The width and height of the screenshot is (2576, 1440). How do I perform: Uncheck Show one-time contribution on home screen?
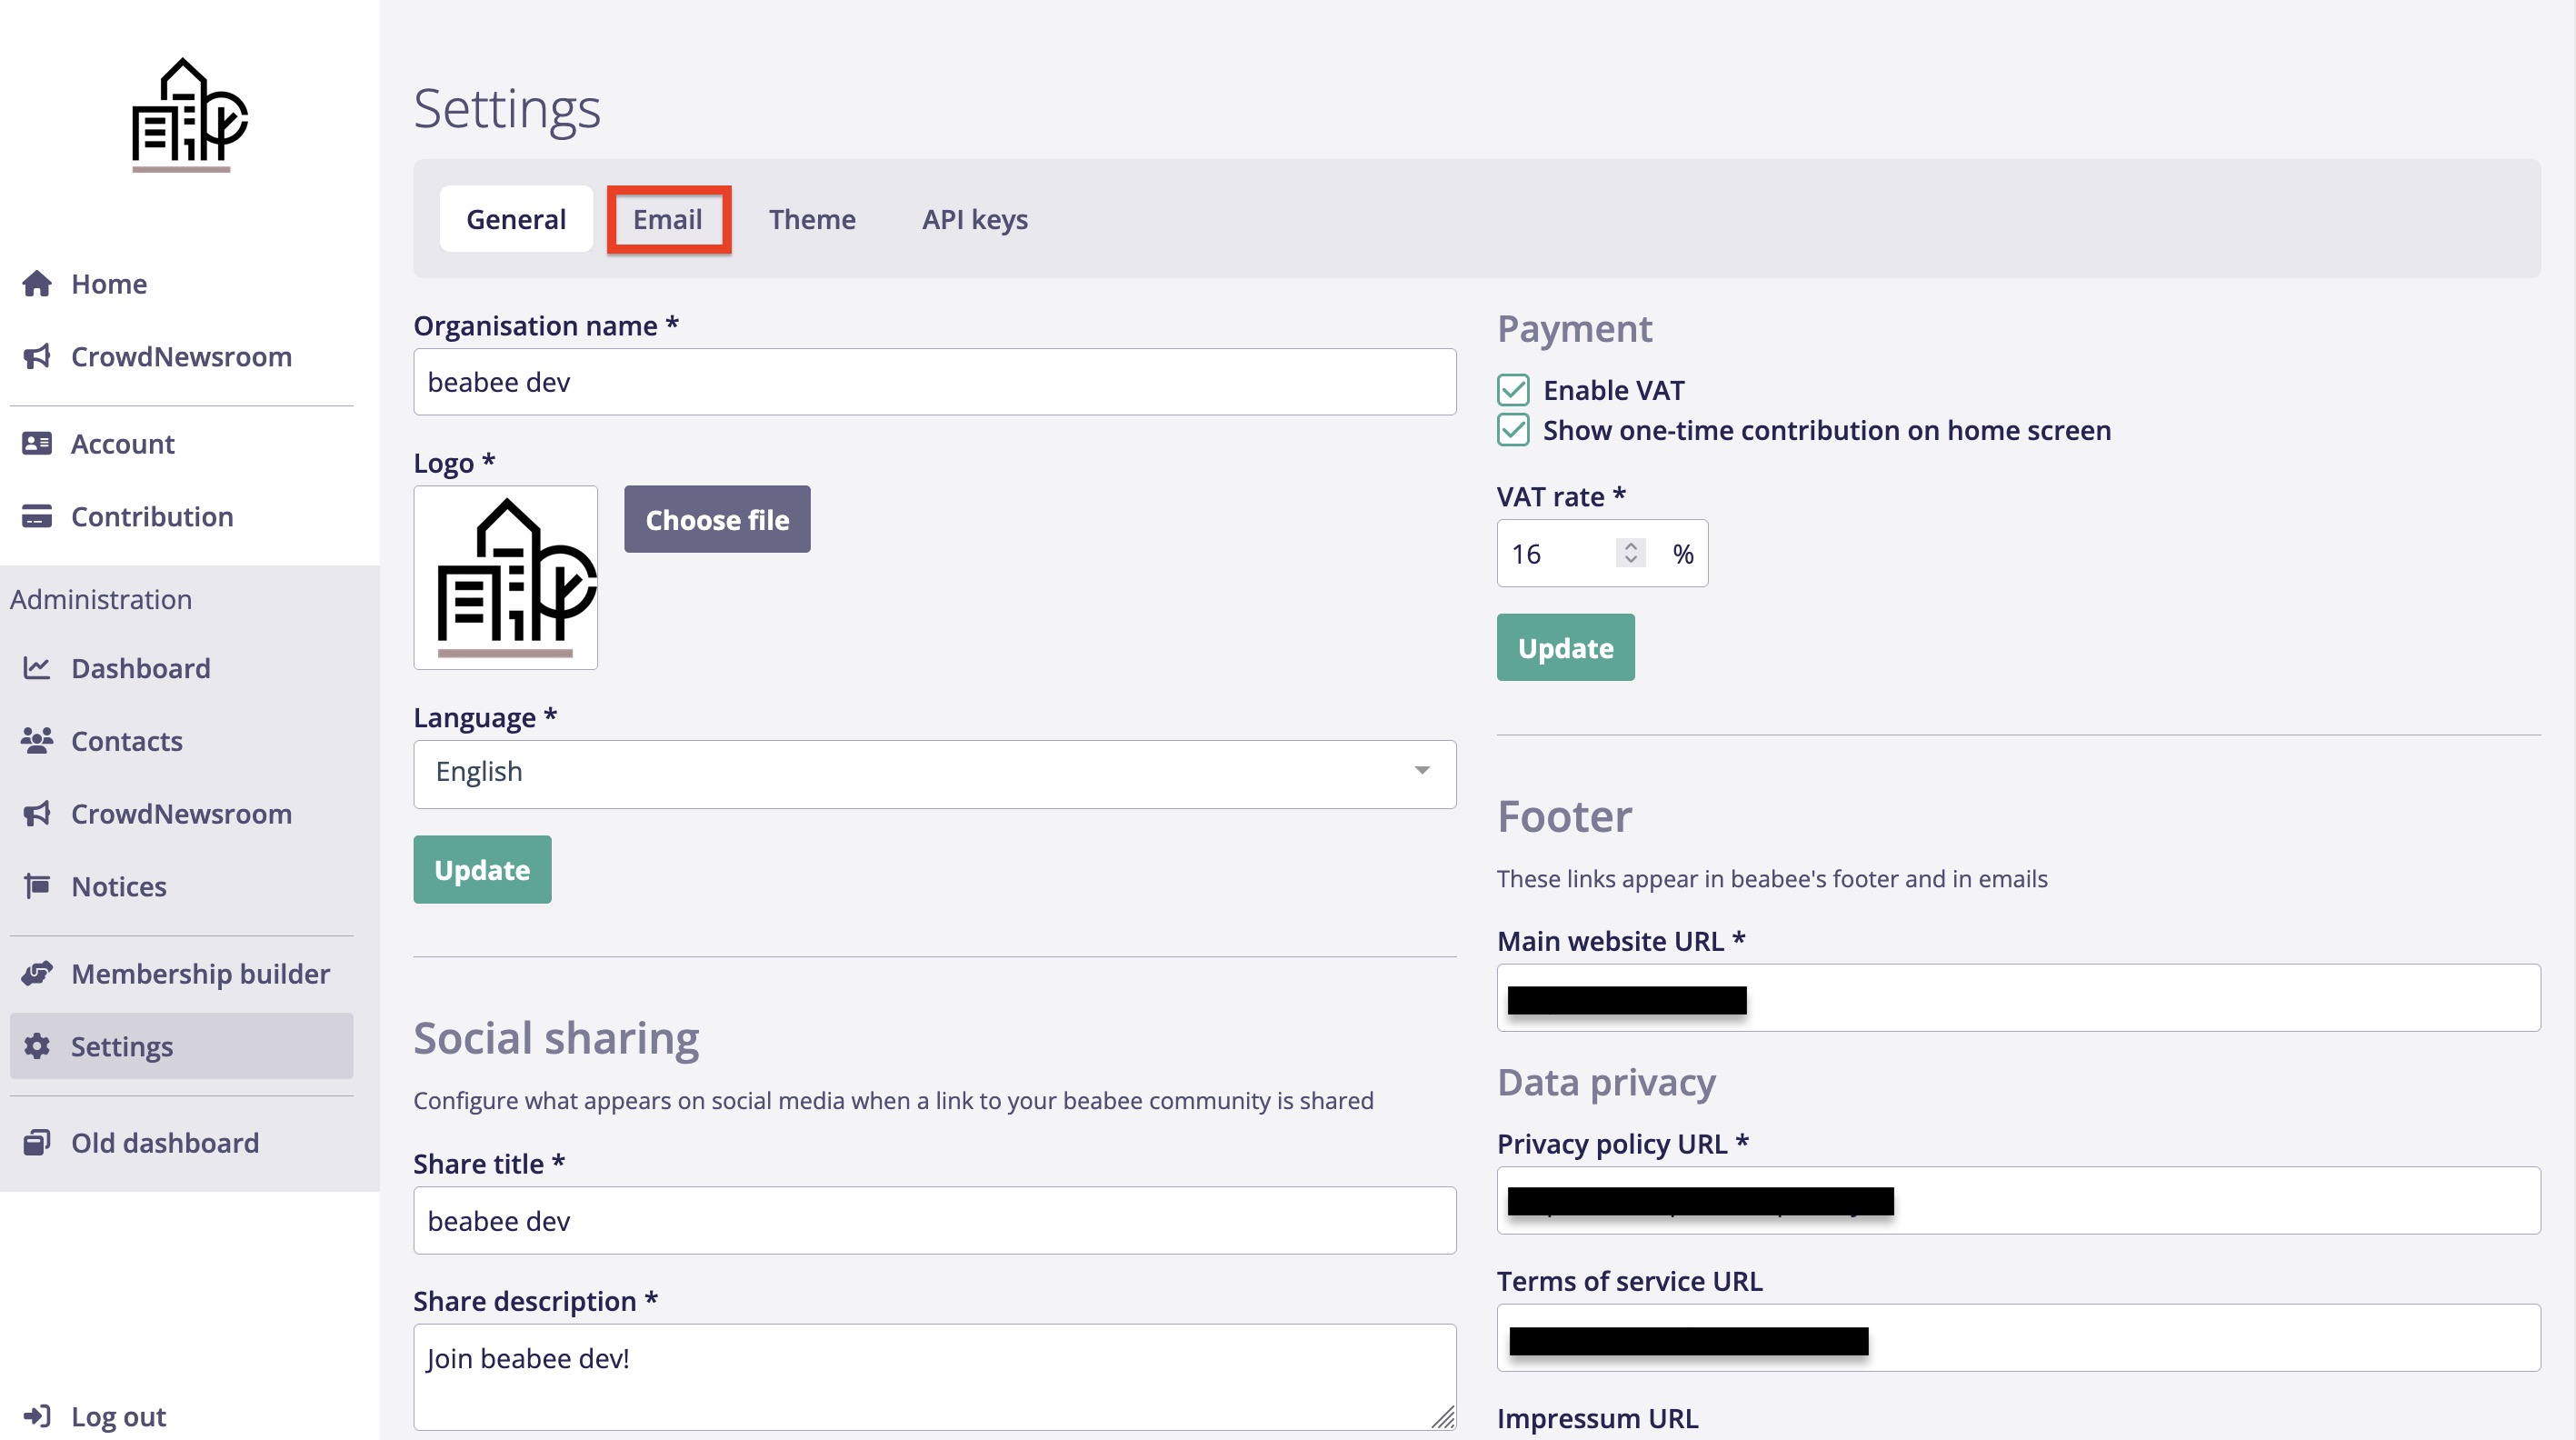coord(1513,430)
